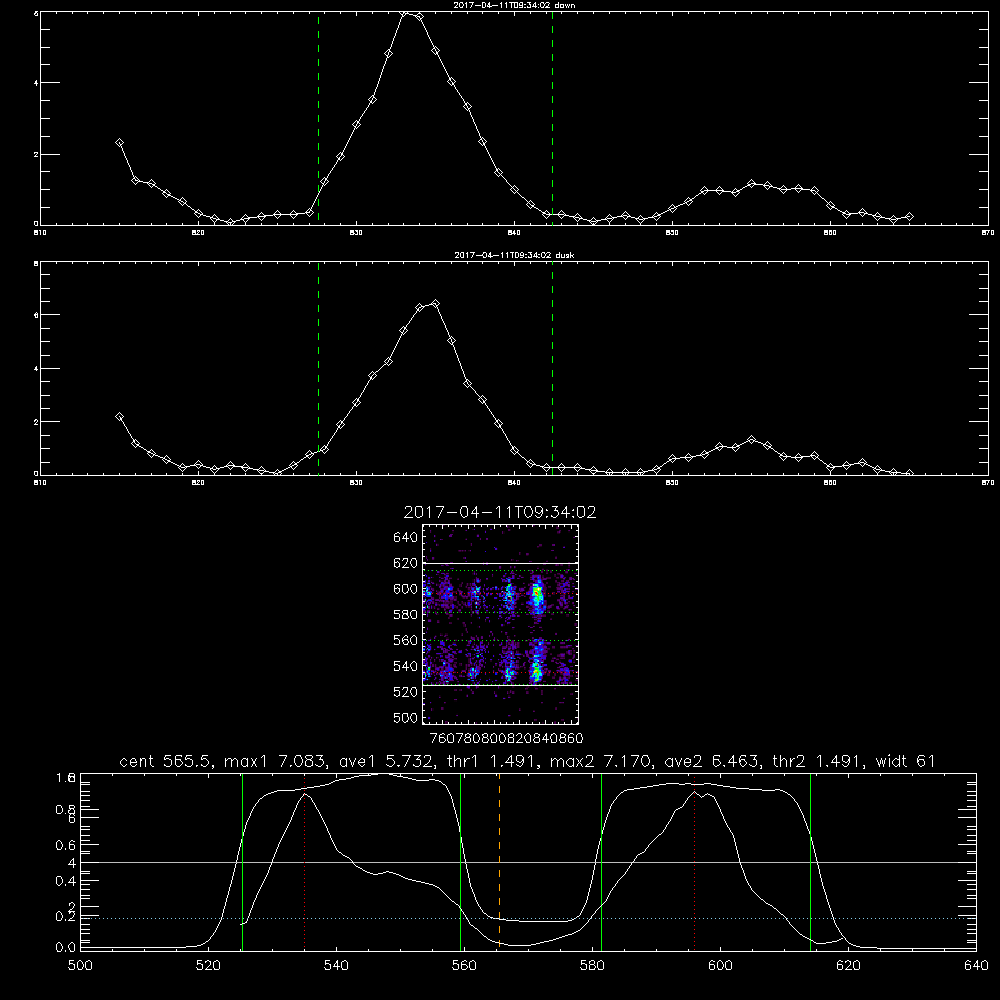Click the 600 x-axis label of bottom plot
The width and height of the screenshot is (1000, 1000).
721,966
